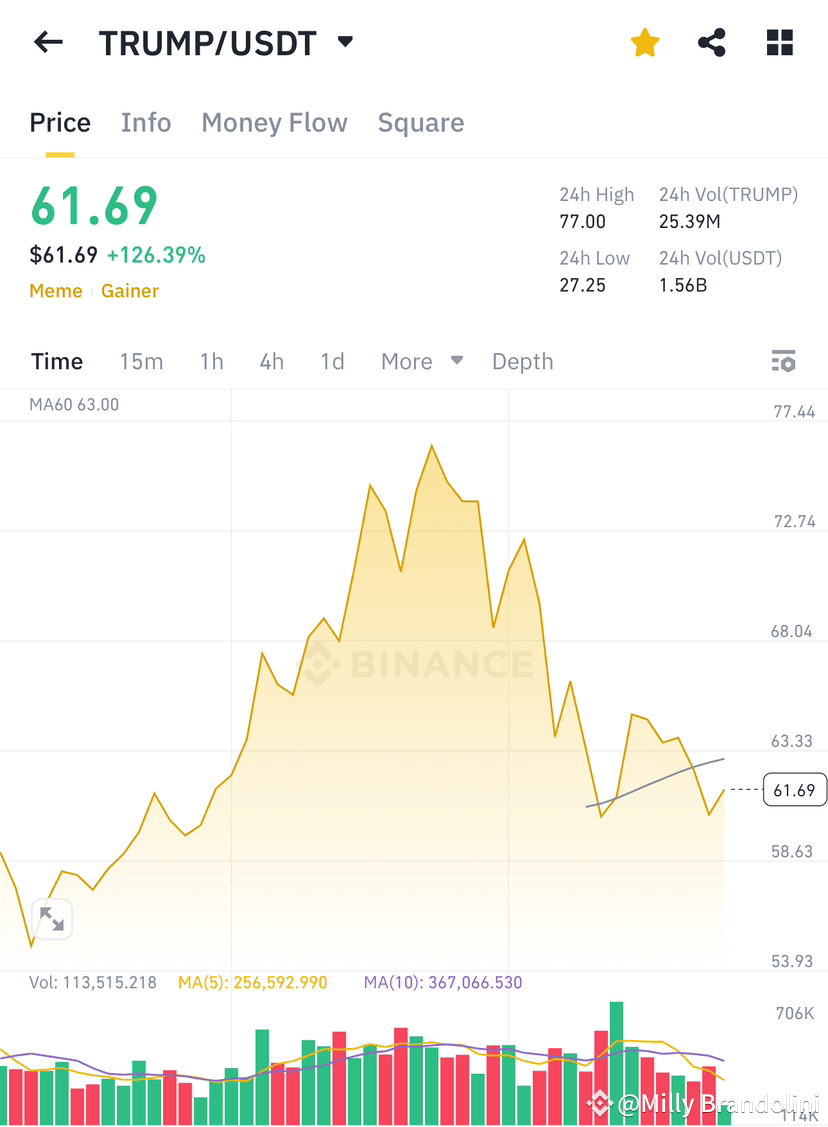This screenshot has width=828, height=1127.
Task: Click the Gainer tag link
Action: 130,290
